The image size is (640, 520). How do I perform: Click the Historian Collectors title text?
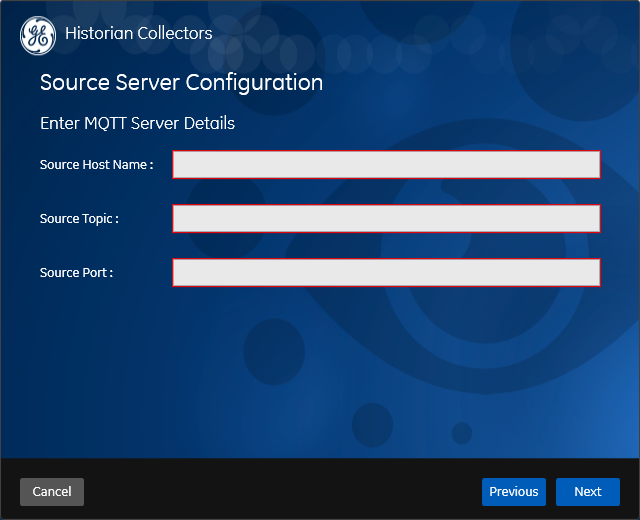[x=139, y=33]
